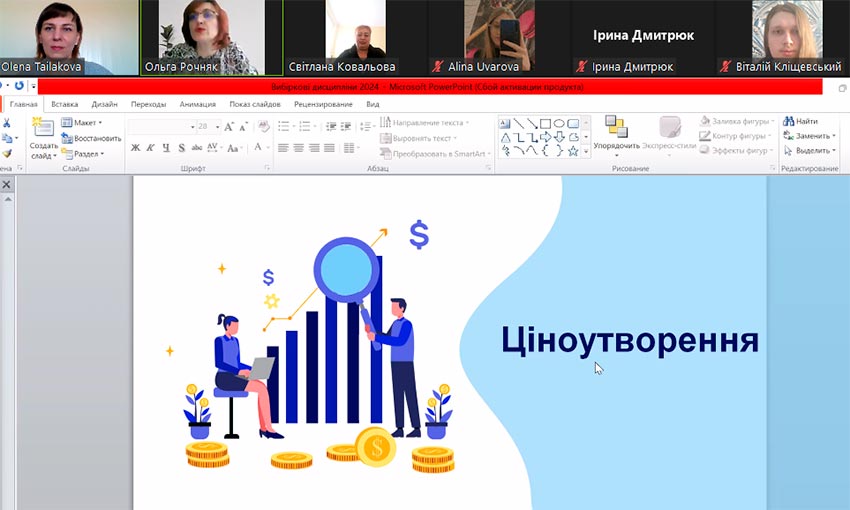The width and height of the screenshot is (850, 510).
Task: Click the redo arrow in quick access toolbar
Action: [19, 86]
